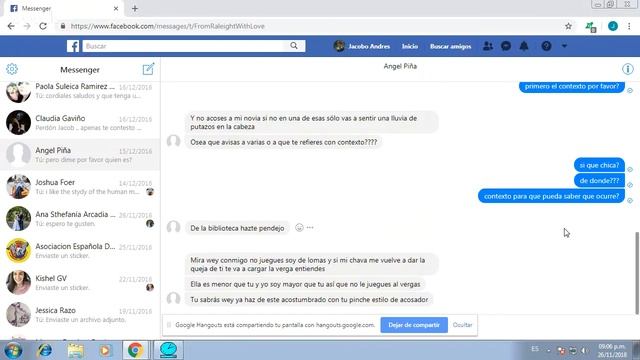The image size is (640, 360).
Task: Open notifications bell icon
Action: click(x=524, y=46)
